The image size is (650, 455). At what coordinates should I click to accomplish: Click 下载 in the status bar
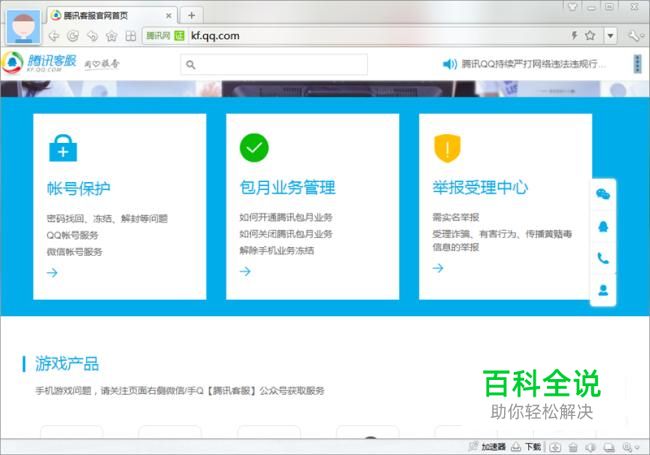(533, 447)
